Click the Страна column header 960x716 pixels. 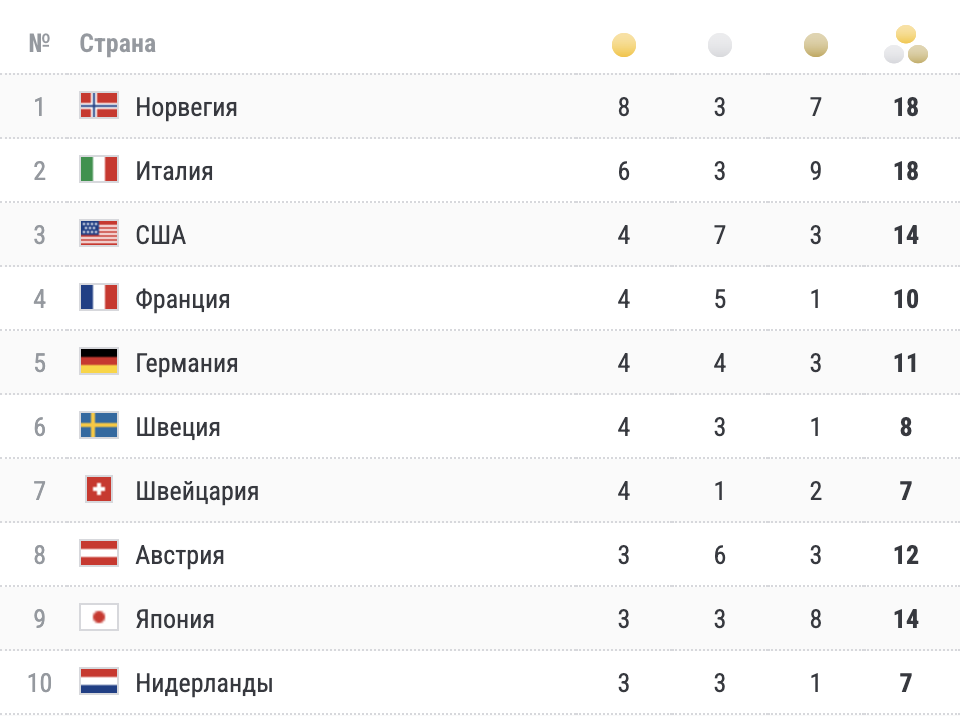click(118, 44)
